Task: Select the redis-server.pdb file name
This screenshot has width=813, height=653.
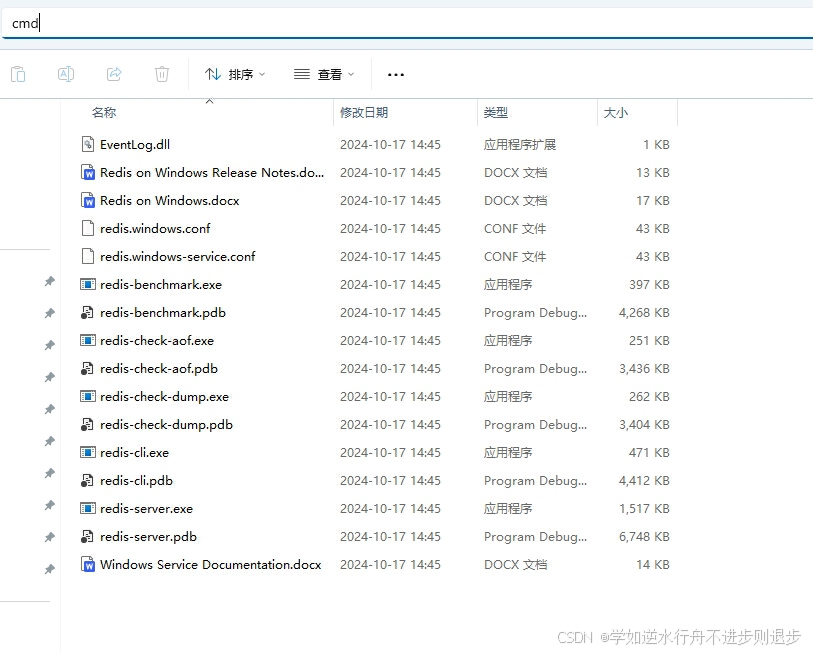Action: coord(148,537)
